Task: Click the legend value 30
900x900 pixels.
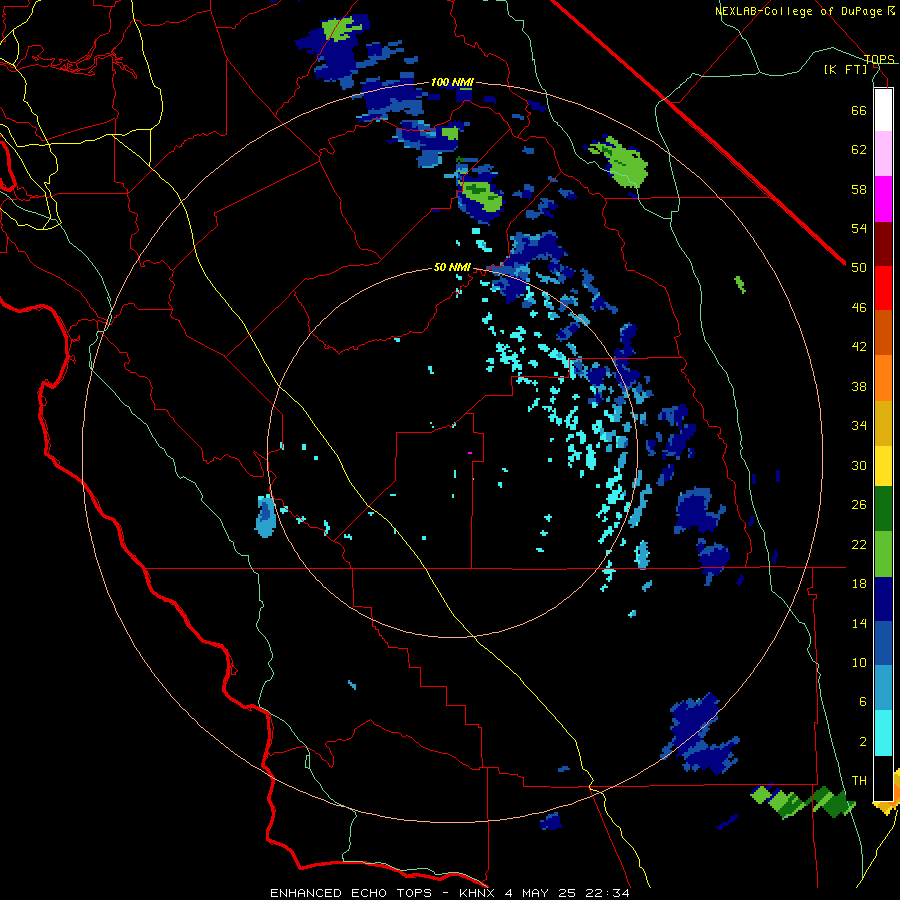Action: click(x=859, y=465)
